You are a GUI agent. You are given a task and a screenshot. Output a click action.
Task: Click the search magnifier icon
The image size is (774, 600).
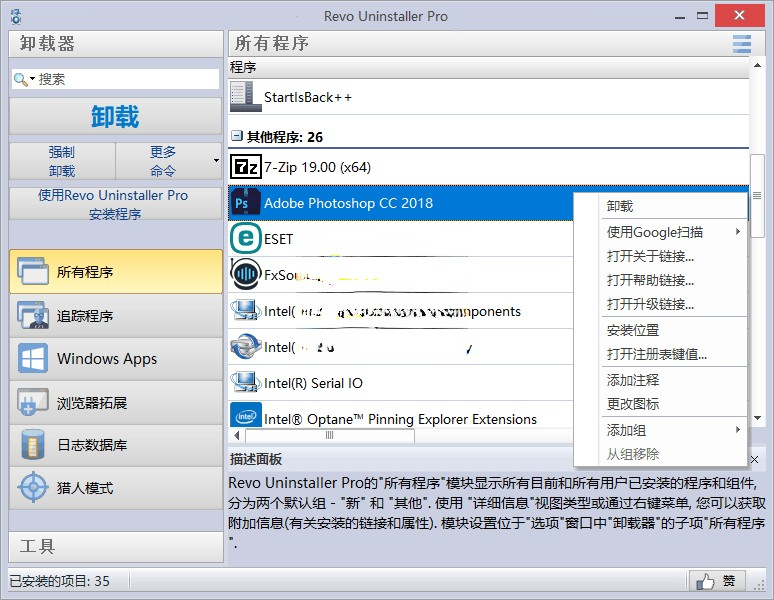[x=20, y=79]
